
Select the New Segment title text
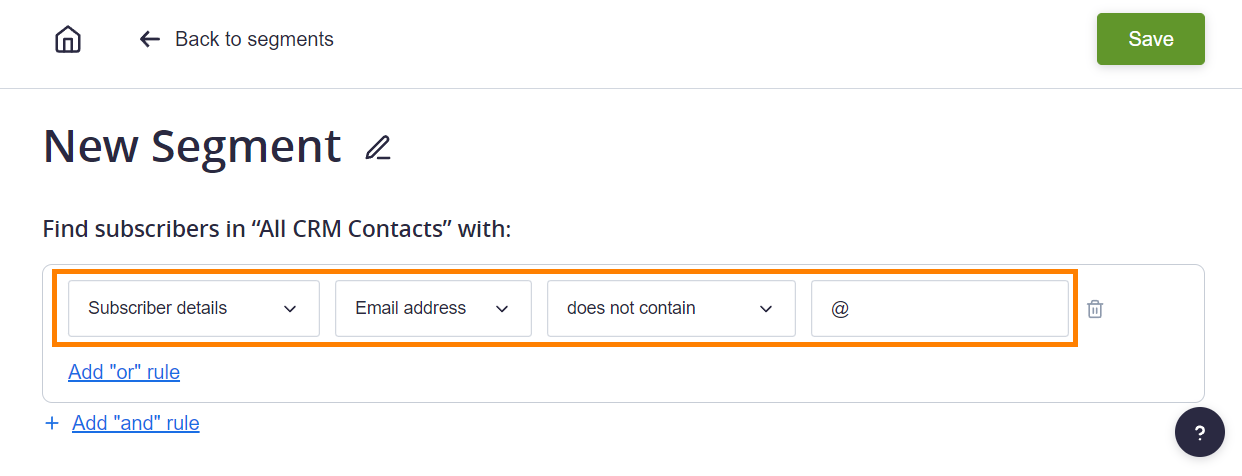[192, 146]
